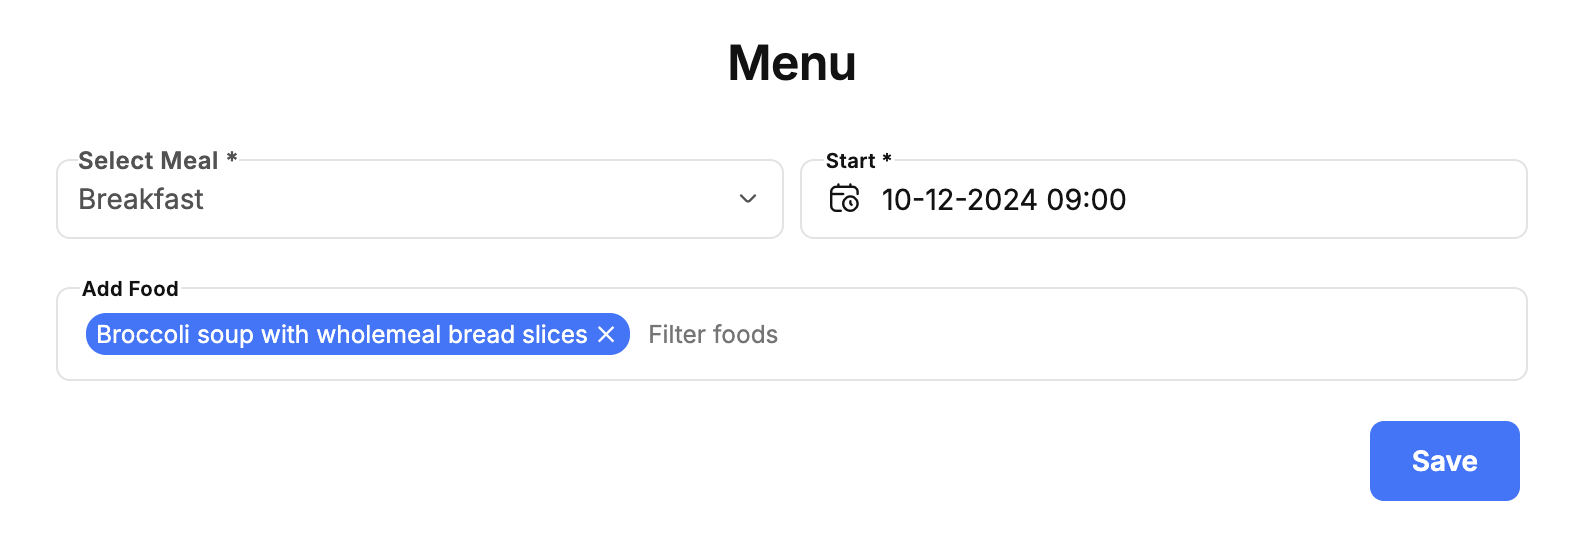The height and width of the screenshot is (542, 1572).
Task: Click the Menu page heading
Action: 792,63
